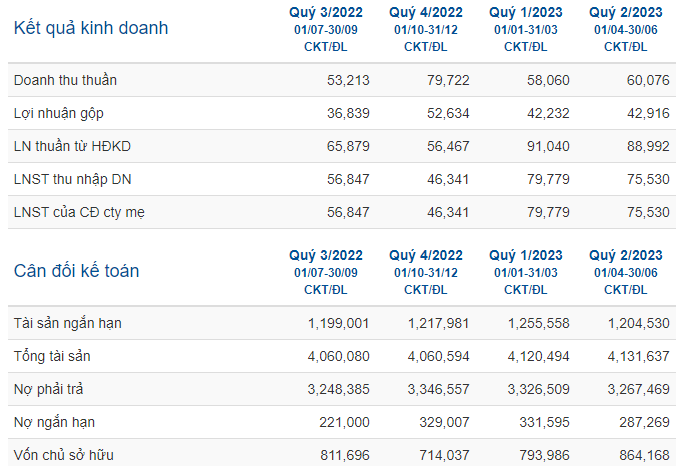The width and height of the screenshot is (682, 466).
Task: Select the Nợ ngắn hạn row label
Action: click(x=54, y=422)
